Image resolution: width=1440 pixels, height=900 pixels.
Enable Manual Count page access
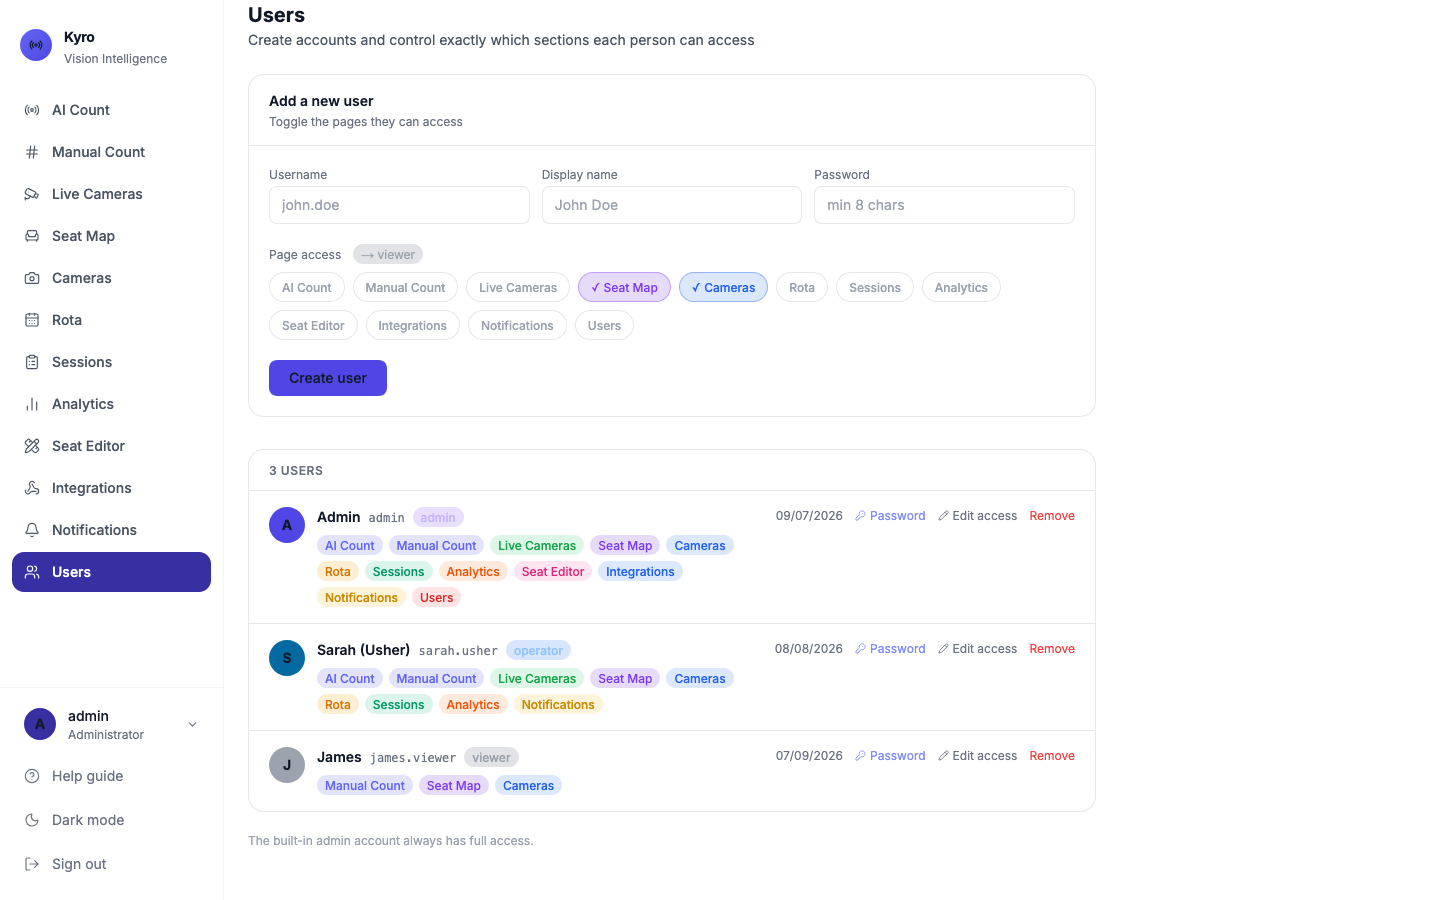point(405,288)
